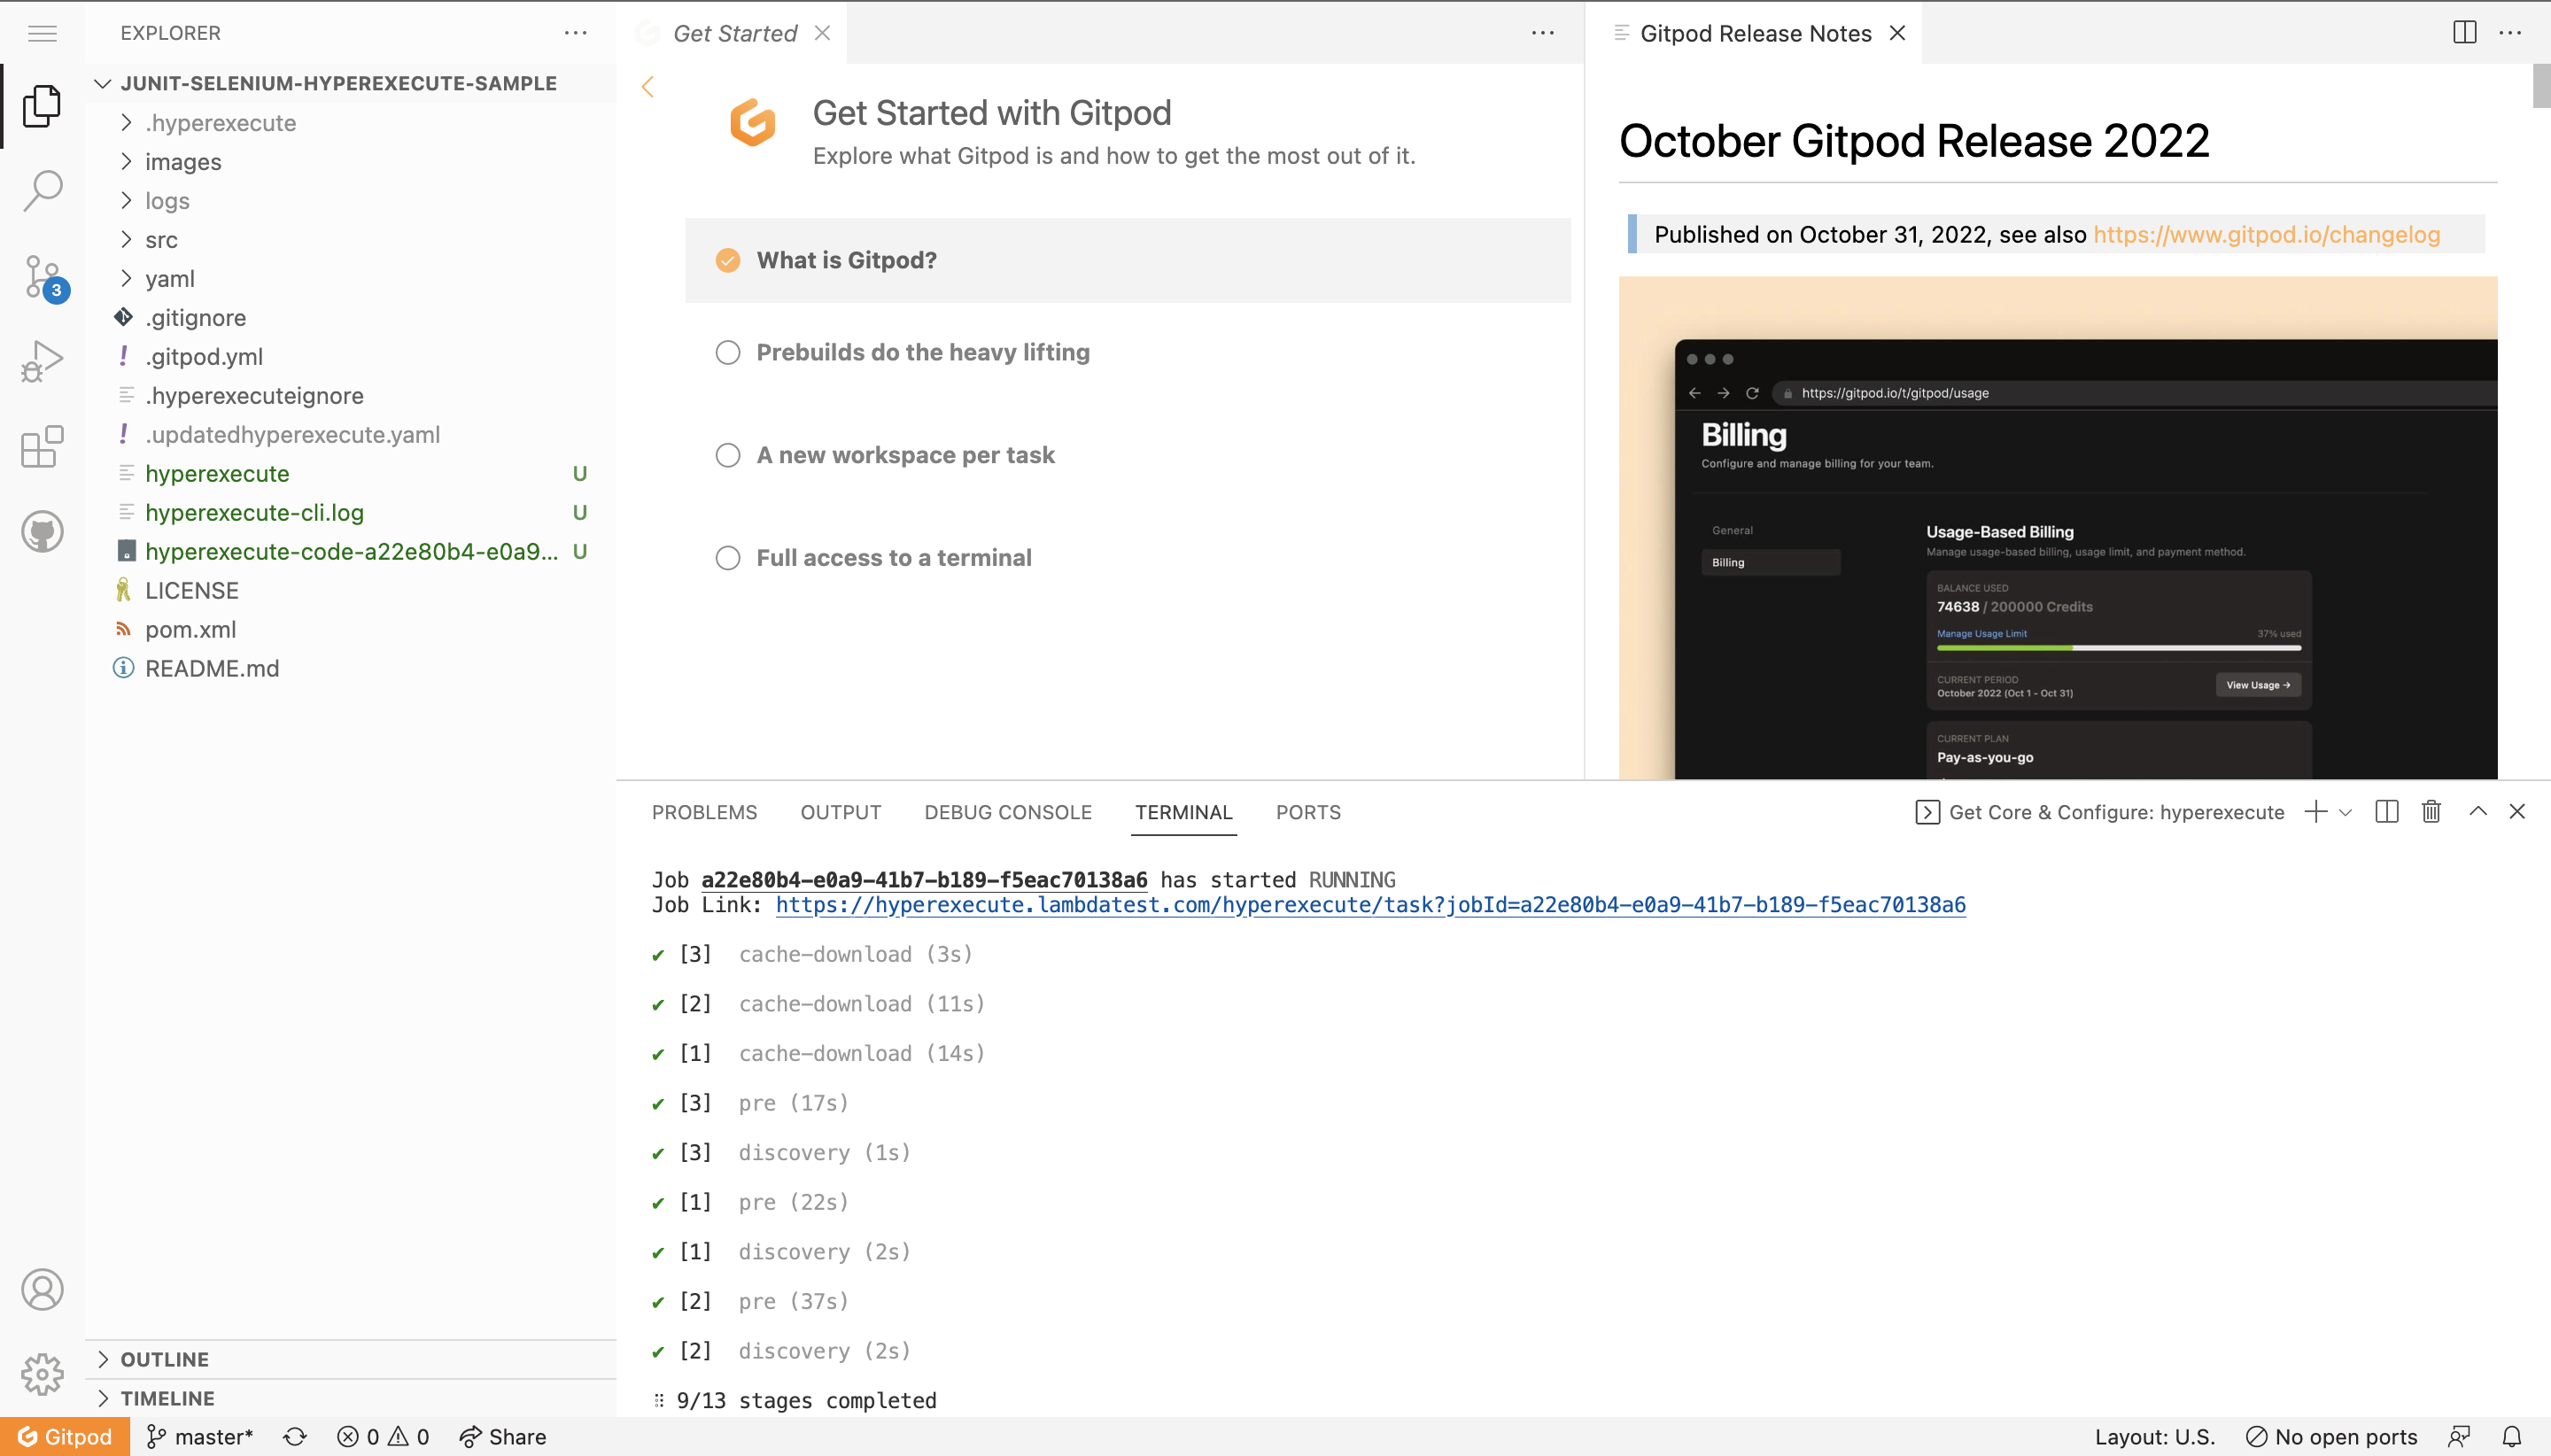The image size is (2551, 1456).
Task: Kill terminal with the trash icon
Action: pyautogui.click(x=2431, y=811)
